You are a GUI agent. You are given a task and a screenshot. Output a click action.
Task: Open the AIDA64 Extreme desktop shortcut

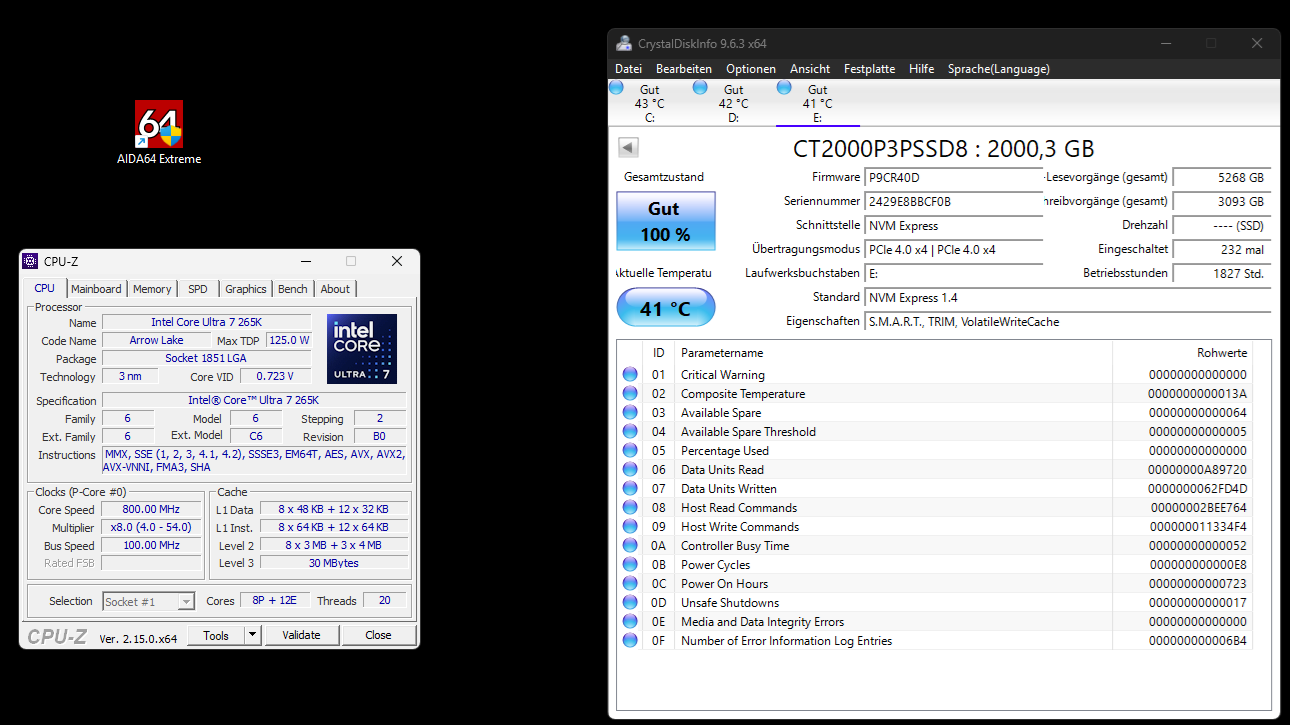pos(159,131)
